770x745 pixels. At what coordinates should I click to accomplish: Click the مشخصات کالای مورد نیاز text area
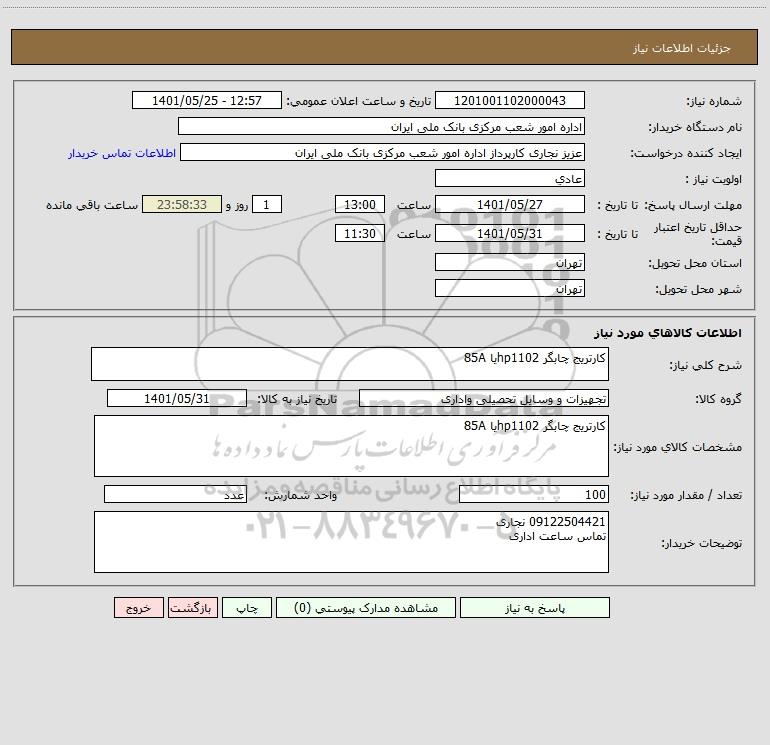click(351, 446)
